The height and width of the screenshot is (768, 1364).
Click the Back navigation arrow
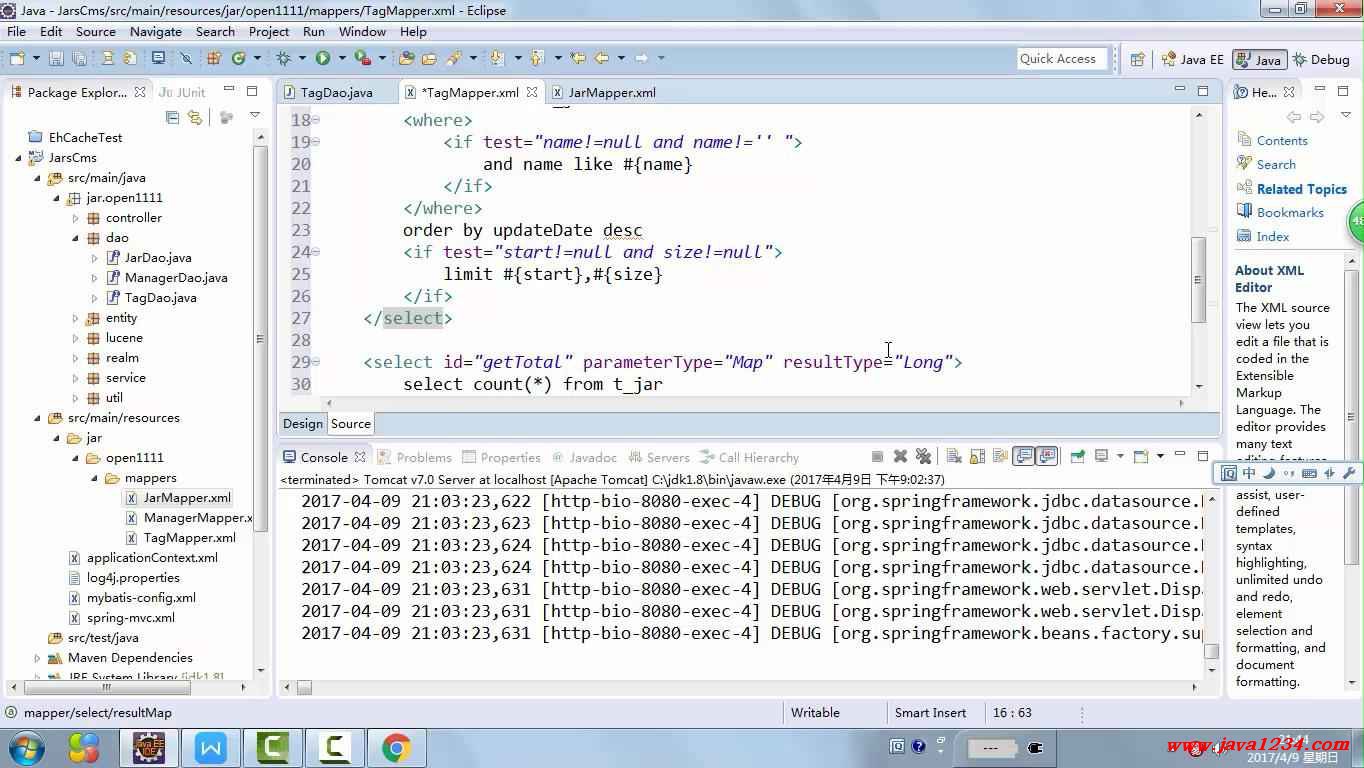(602, 58)
